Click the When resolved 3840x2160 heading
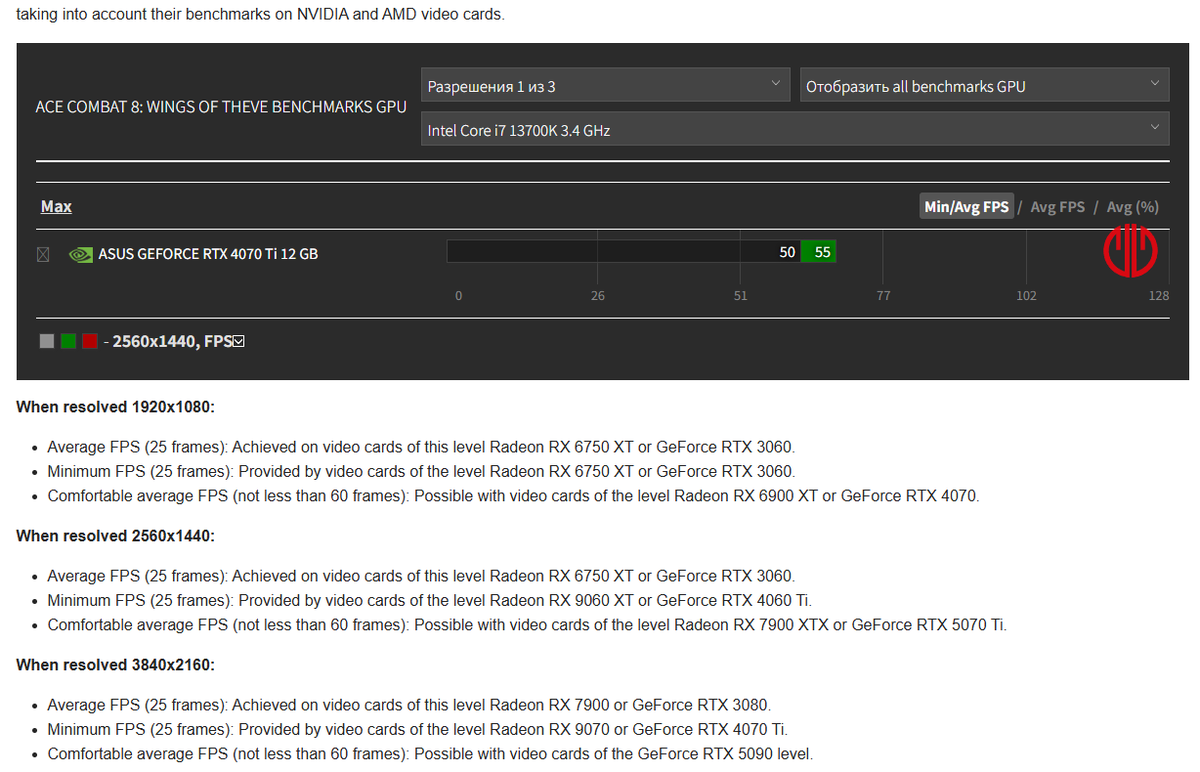 pos(116,665)
